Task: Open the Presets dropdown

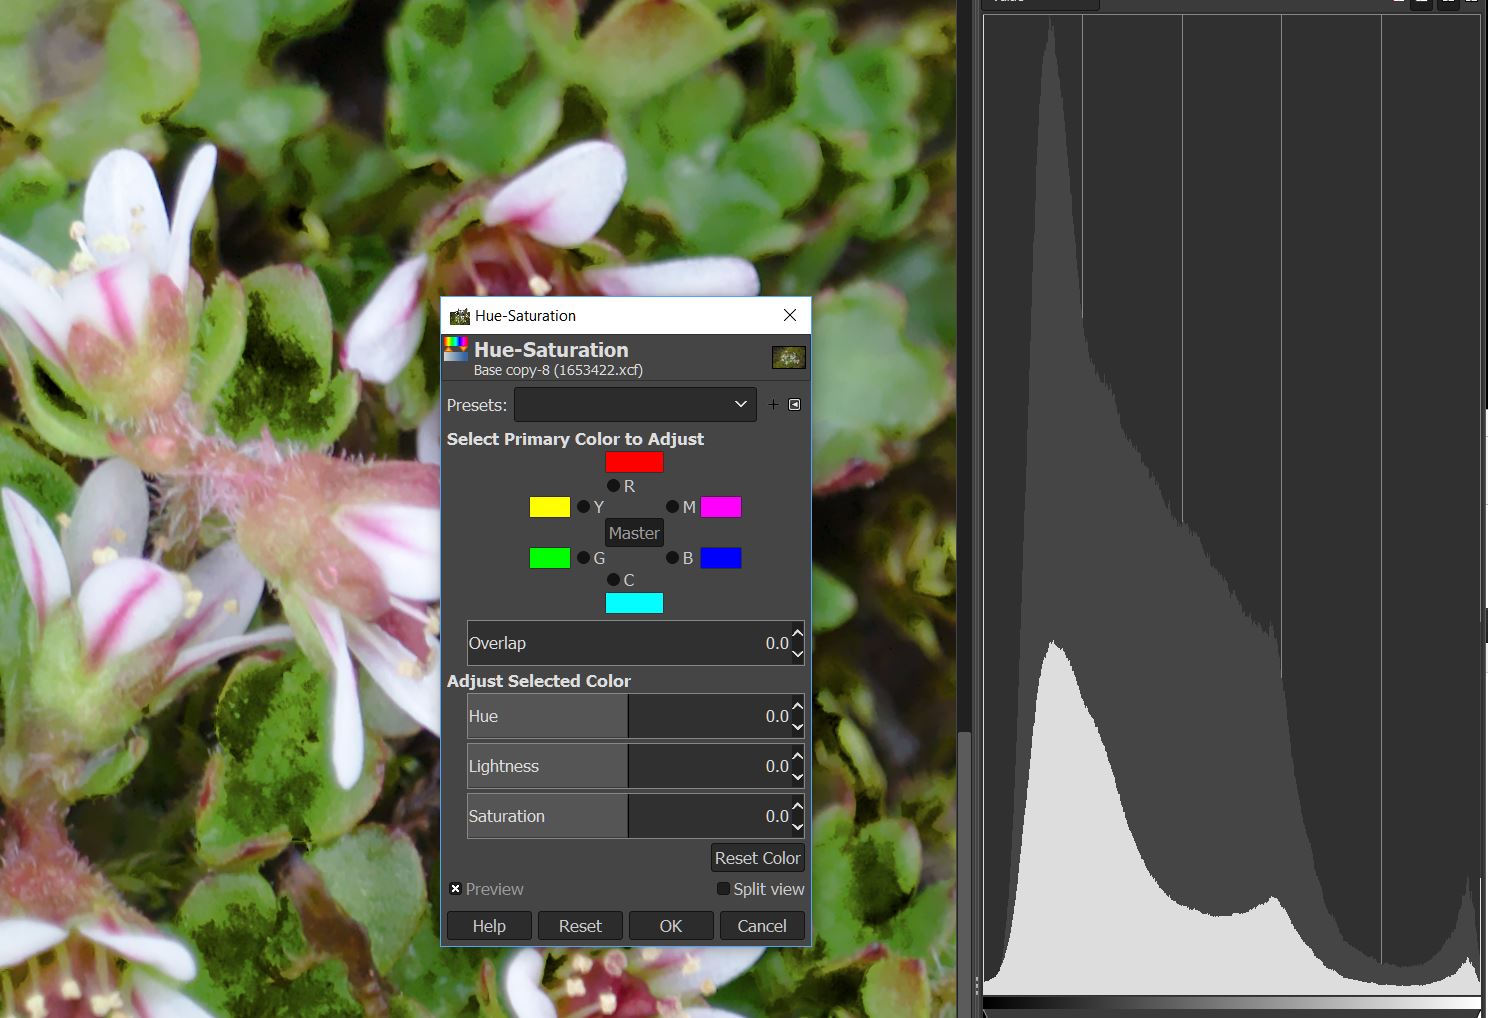Action: [635, 405]
